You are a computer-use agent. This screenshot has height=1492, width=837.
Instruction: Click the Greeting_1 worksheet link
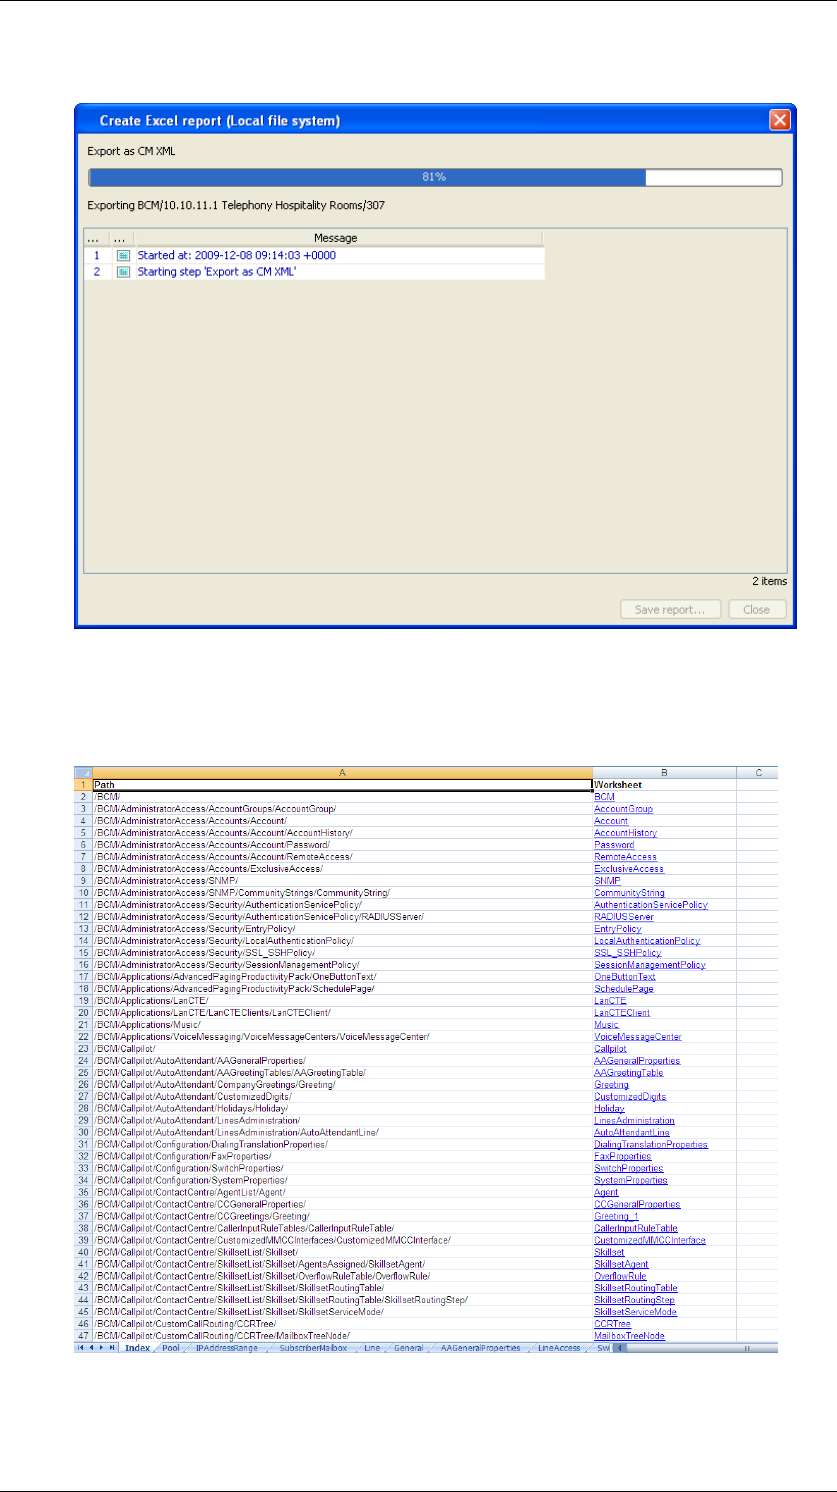pos(617,1216)
